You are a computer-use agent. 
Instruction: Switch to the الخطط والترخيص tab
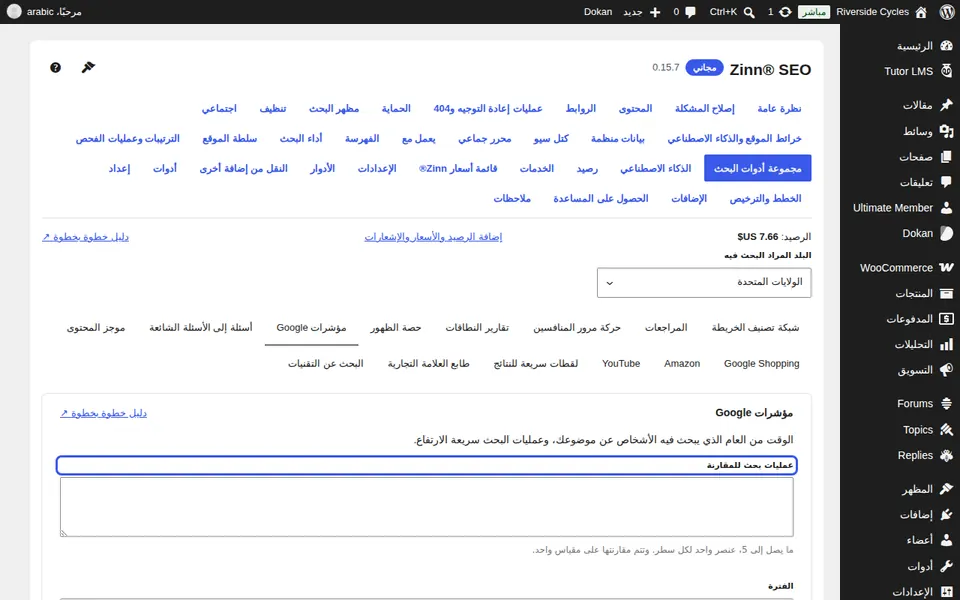(765, 198)
